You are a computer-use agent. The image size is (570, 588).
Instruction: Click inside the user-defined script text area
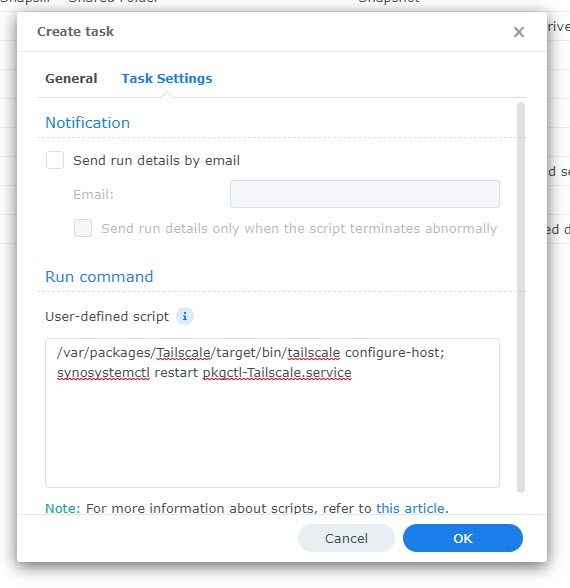pos(272,413)
